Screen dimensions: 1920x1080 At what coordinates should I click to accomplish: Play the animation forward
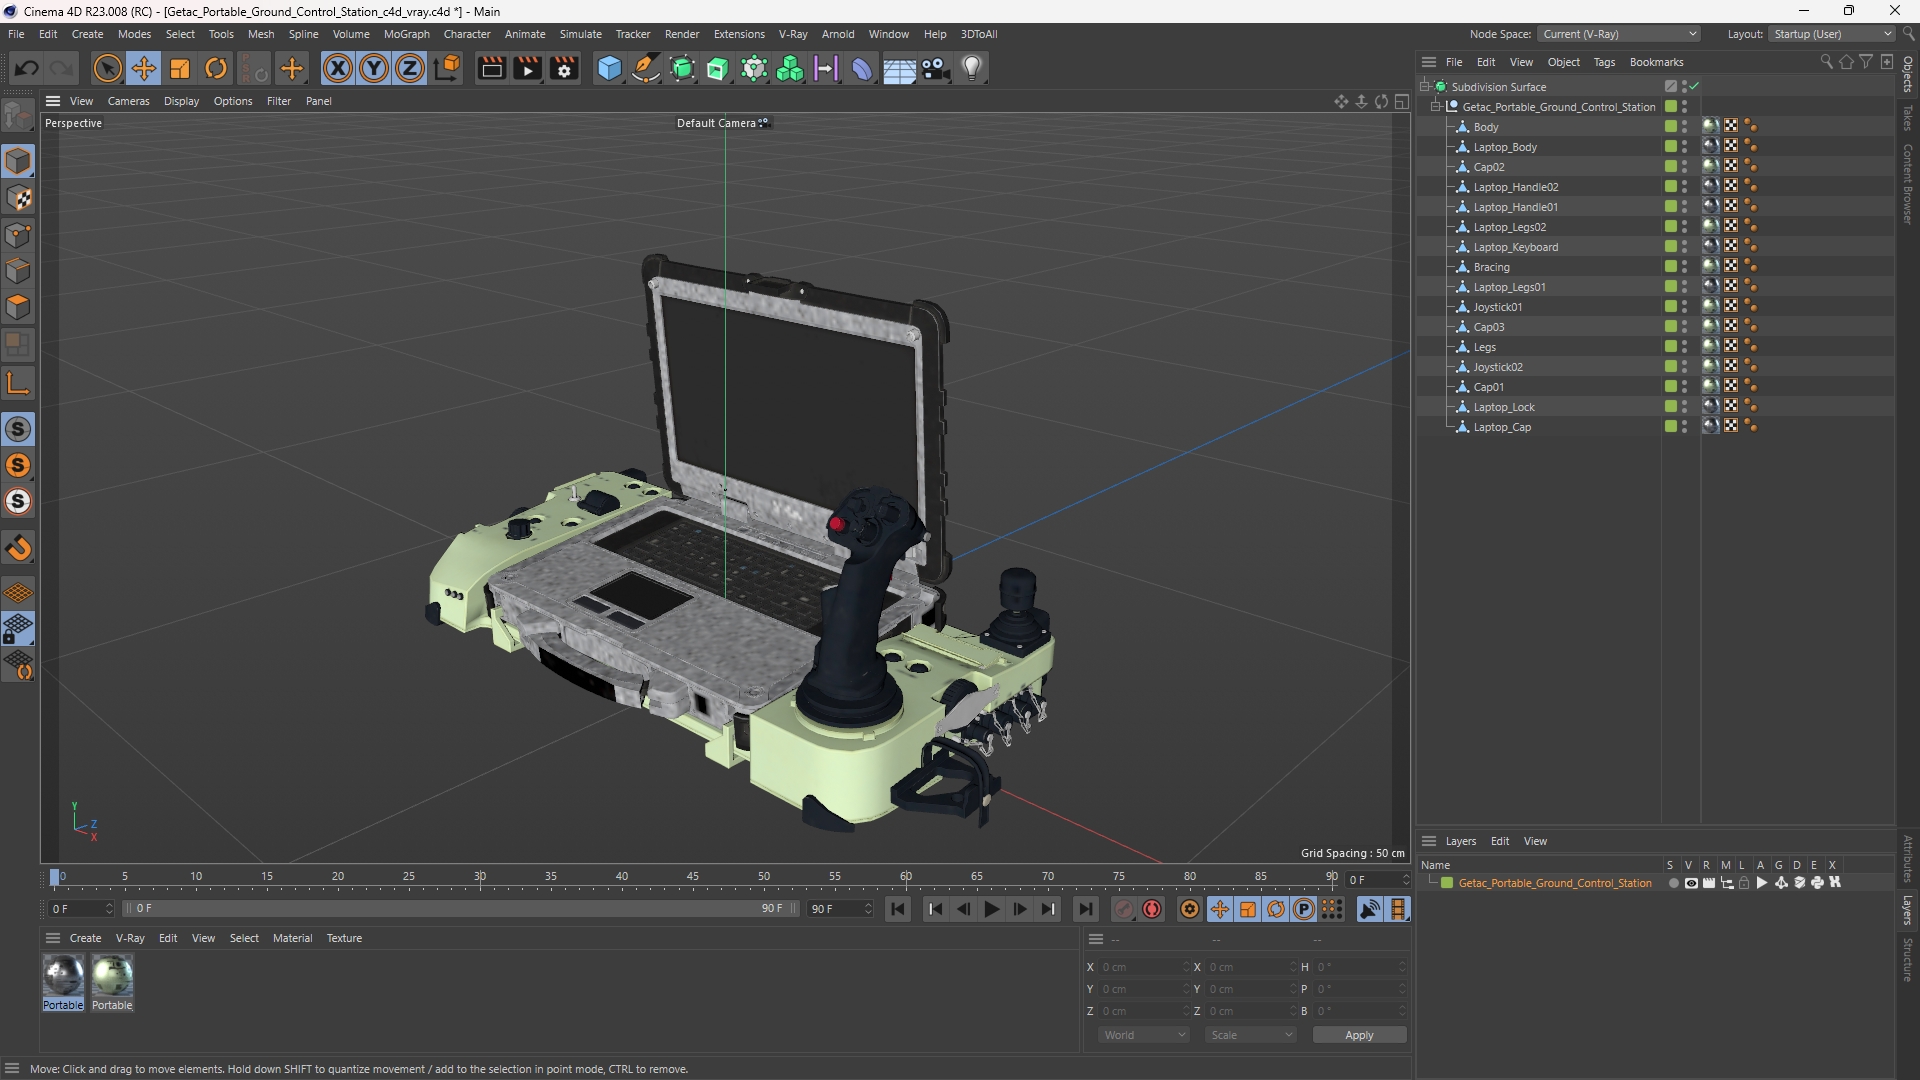[991, 909]
